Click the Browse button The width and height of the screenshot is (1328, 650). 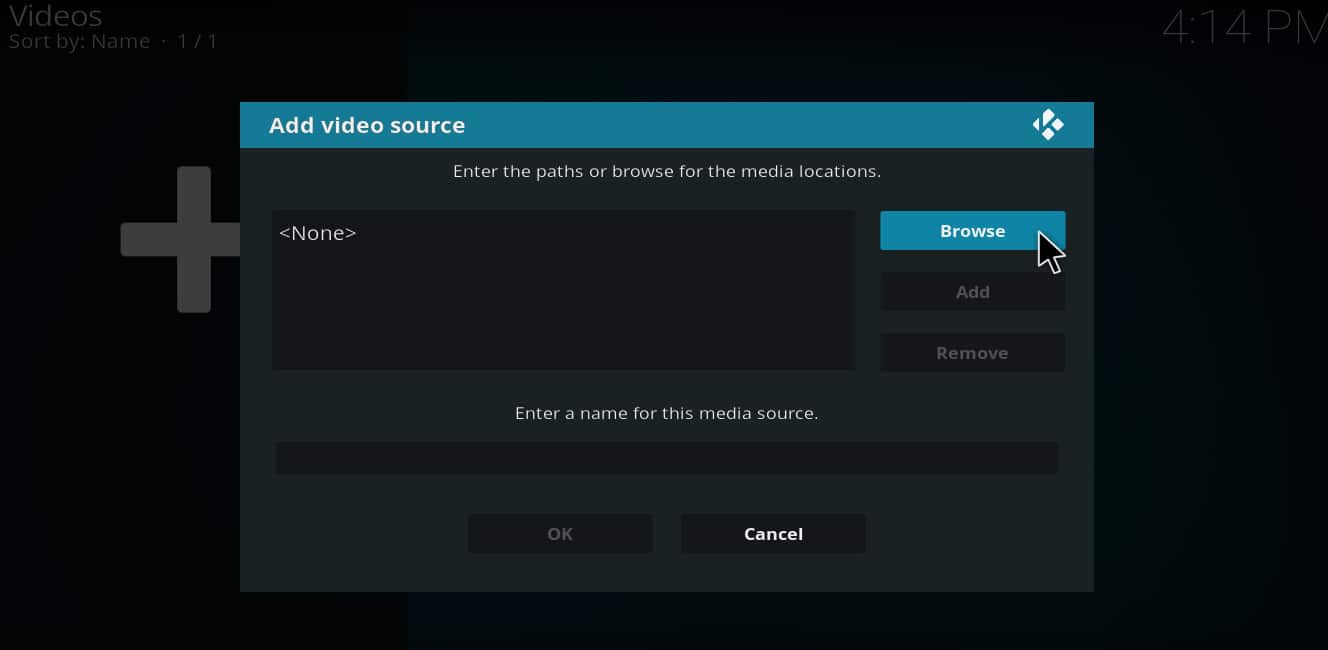coord(972,231)
